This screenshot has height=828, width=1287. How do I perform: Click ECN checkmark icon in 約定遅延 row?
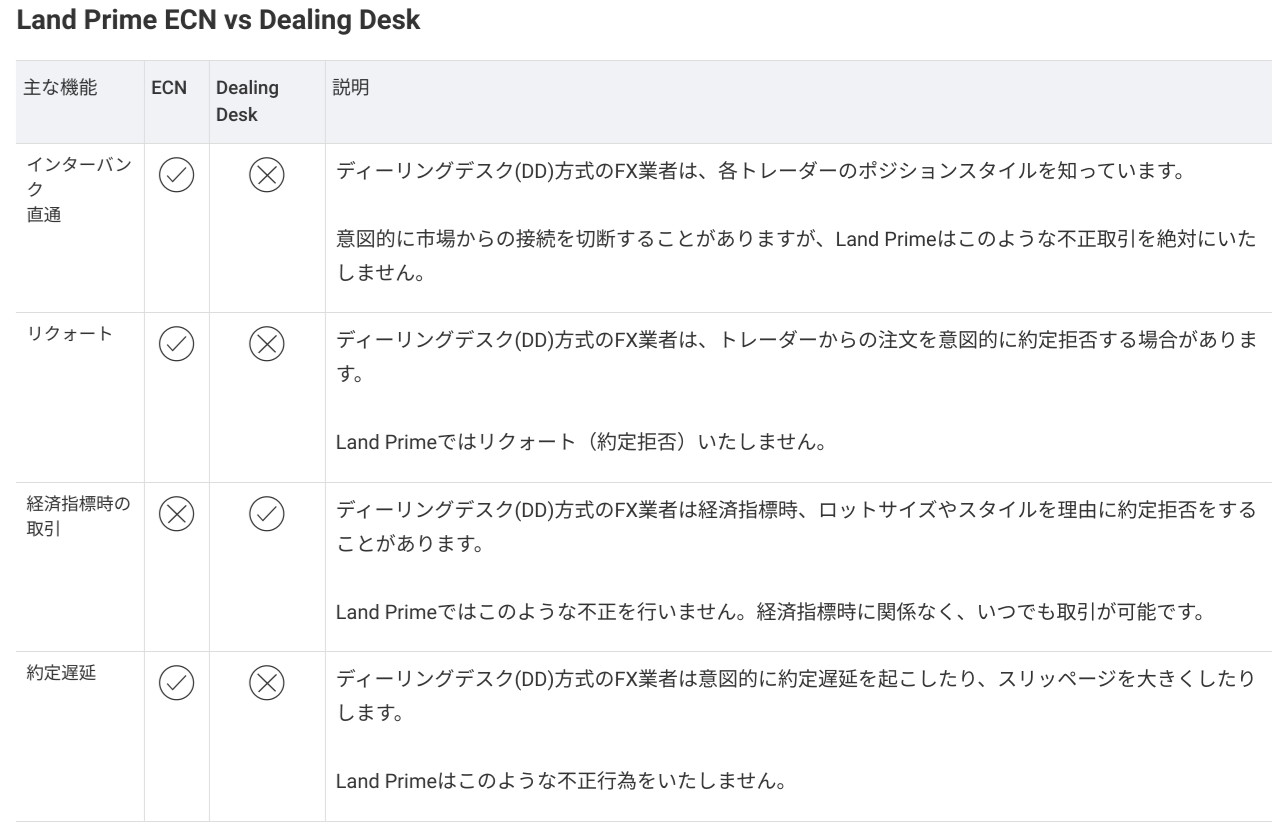coord(177,683)
